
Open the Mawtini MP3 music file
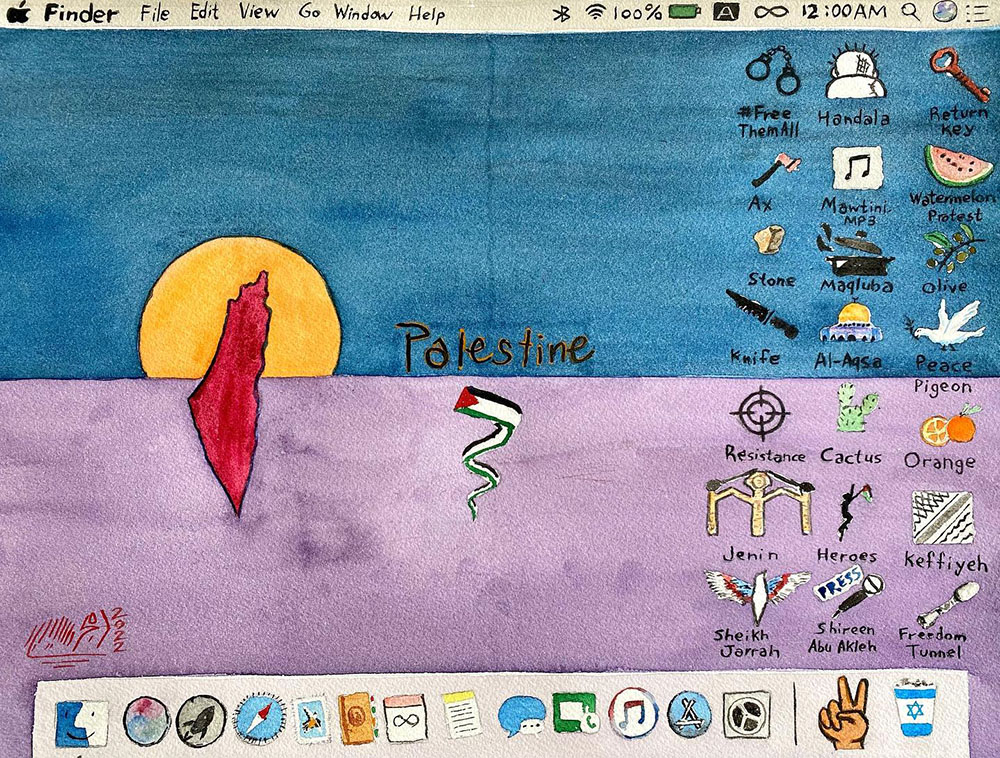pos(857,168)
